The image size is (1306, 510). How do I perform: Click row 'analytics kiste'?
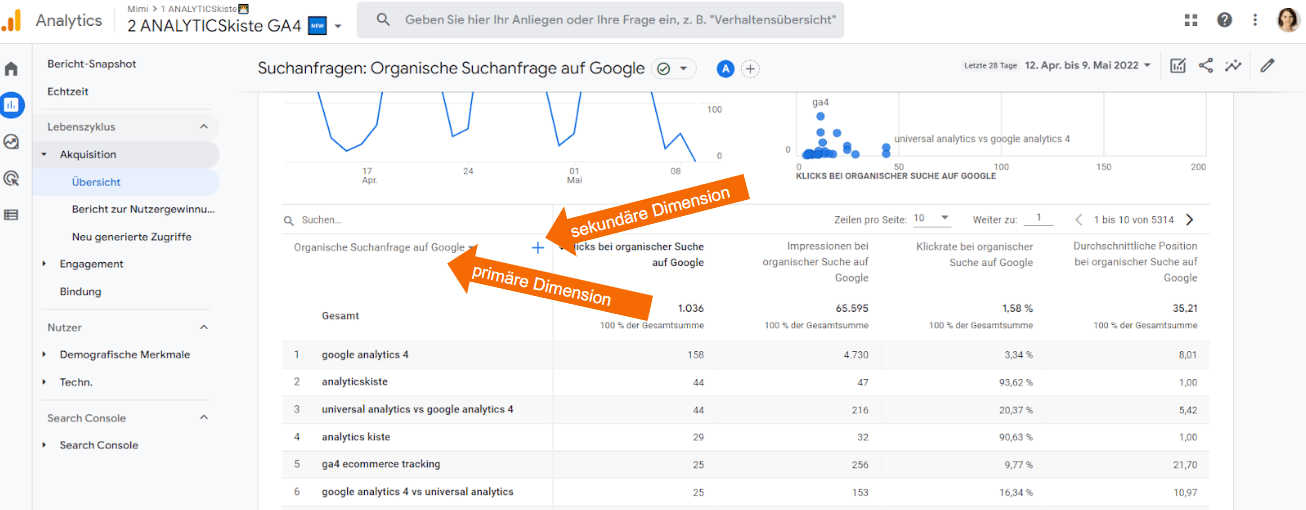pyautogui.click(x=745, y=437)
